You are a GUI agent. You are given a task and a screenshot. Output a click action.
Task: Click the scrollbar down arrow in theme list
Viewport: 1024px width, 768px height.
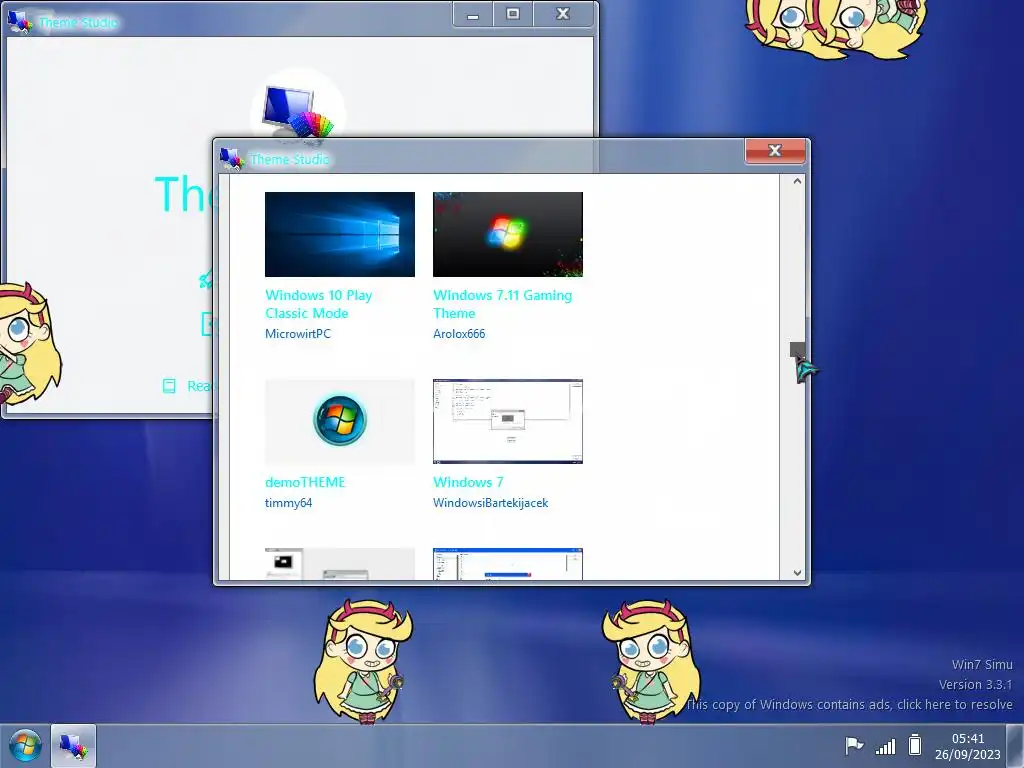[797, 573]
